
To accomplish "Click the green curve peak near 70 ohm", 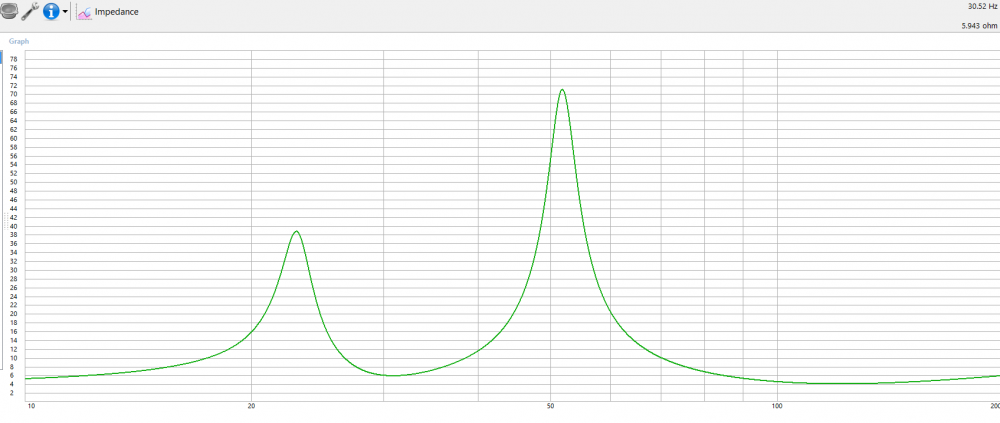I will point(562,90).
